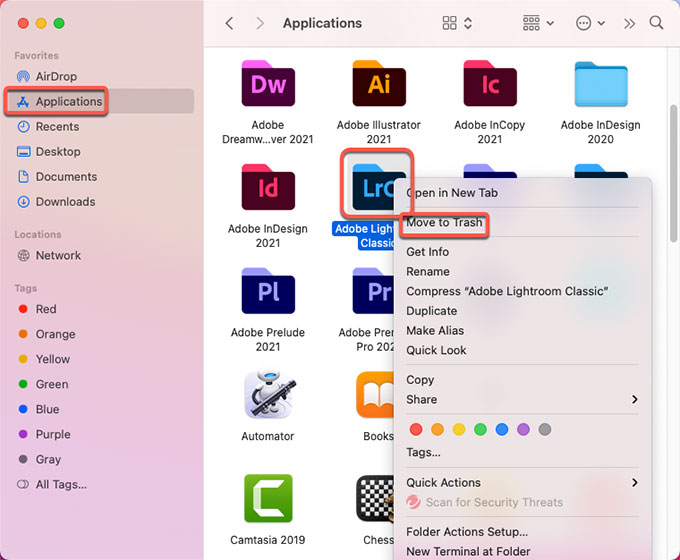The image size is (680, 560).
Task: Click the "Adobe InDesign 2021" label
Action: [x=268, y=236]
